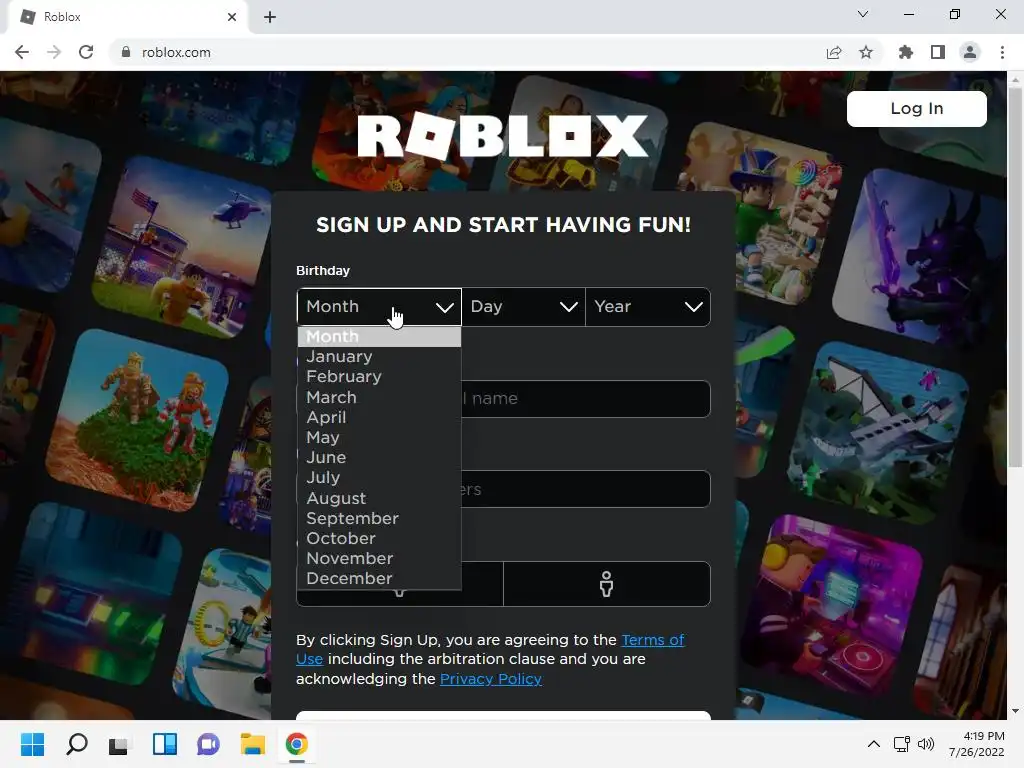Select the male gender icon

click(x=607, y=584)
